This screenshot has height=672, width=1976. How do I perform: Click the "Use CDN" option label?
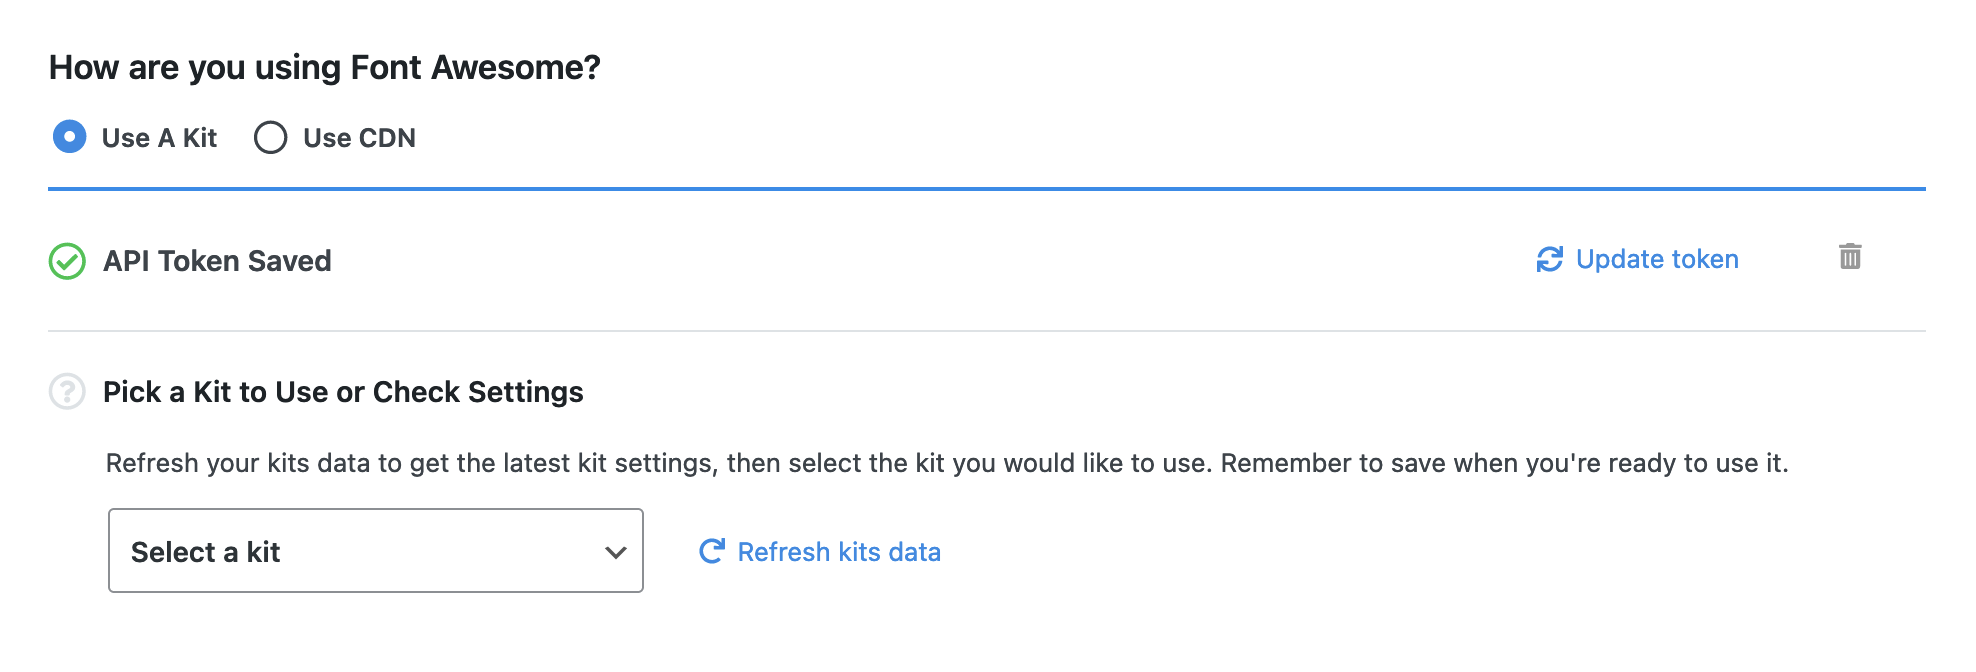pos(359,138)
